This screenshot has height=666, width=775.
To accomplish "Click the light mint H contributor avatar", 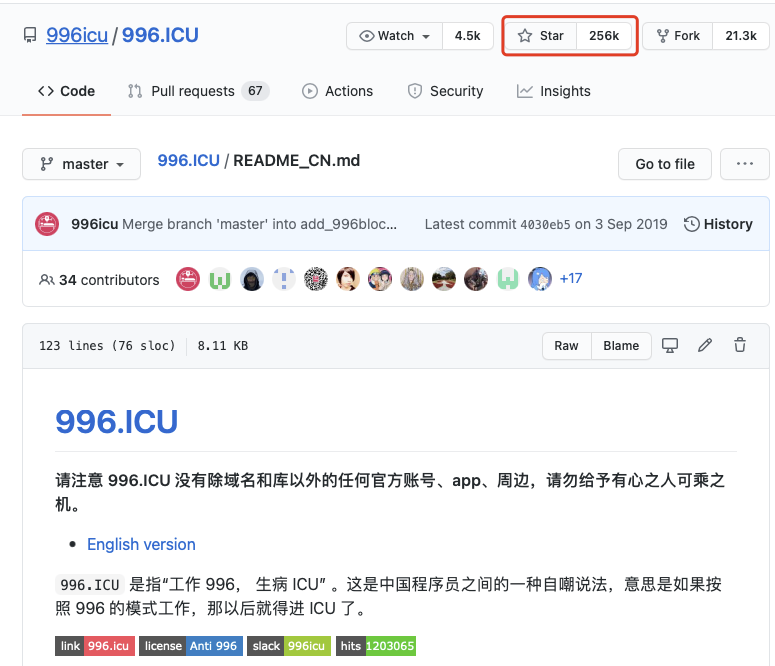I will pyautogui.click(x=508, y=279).
